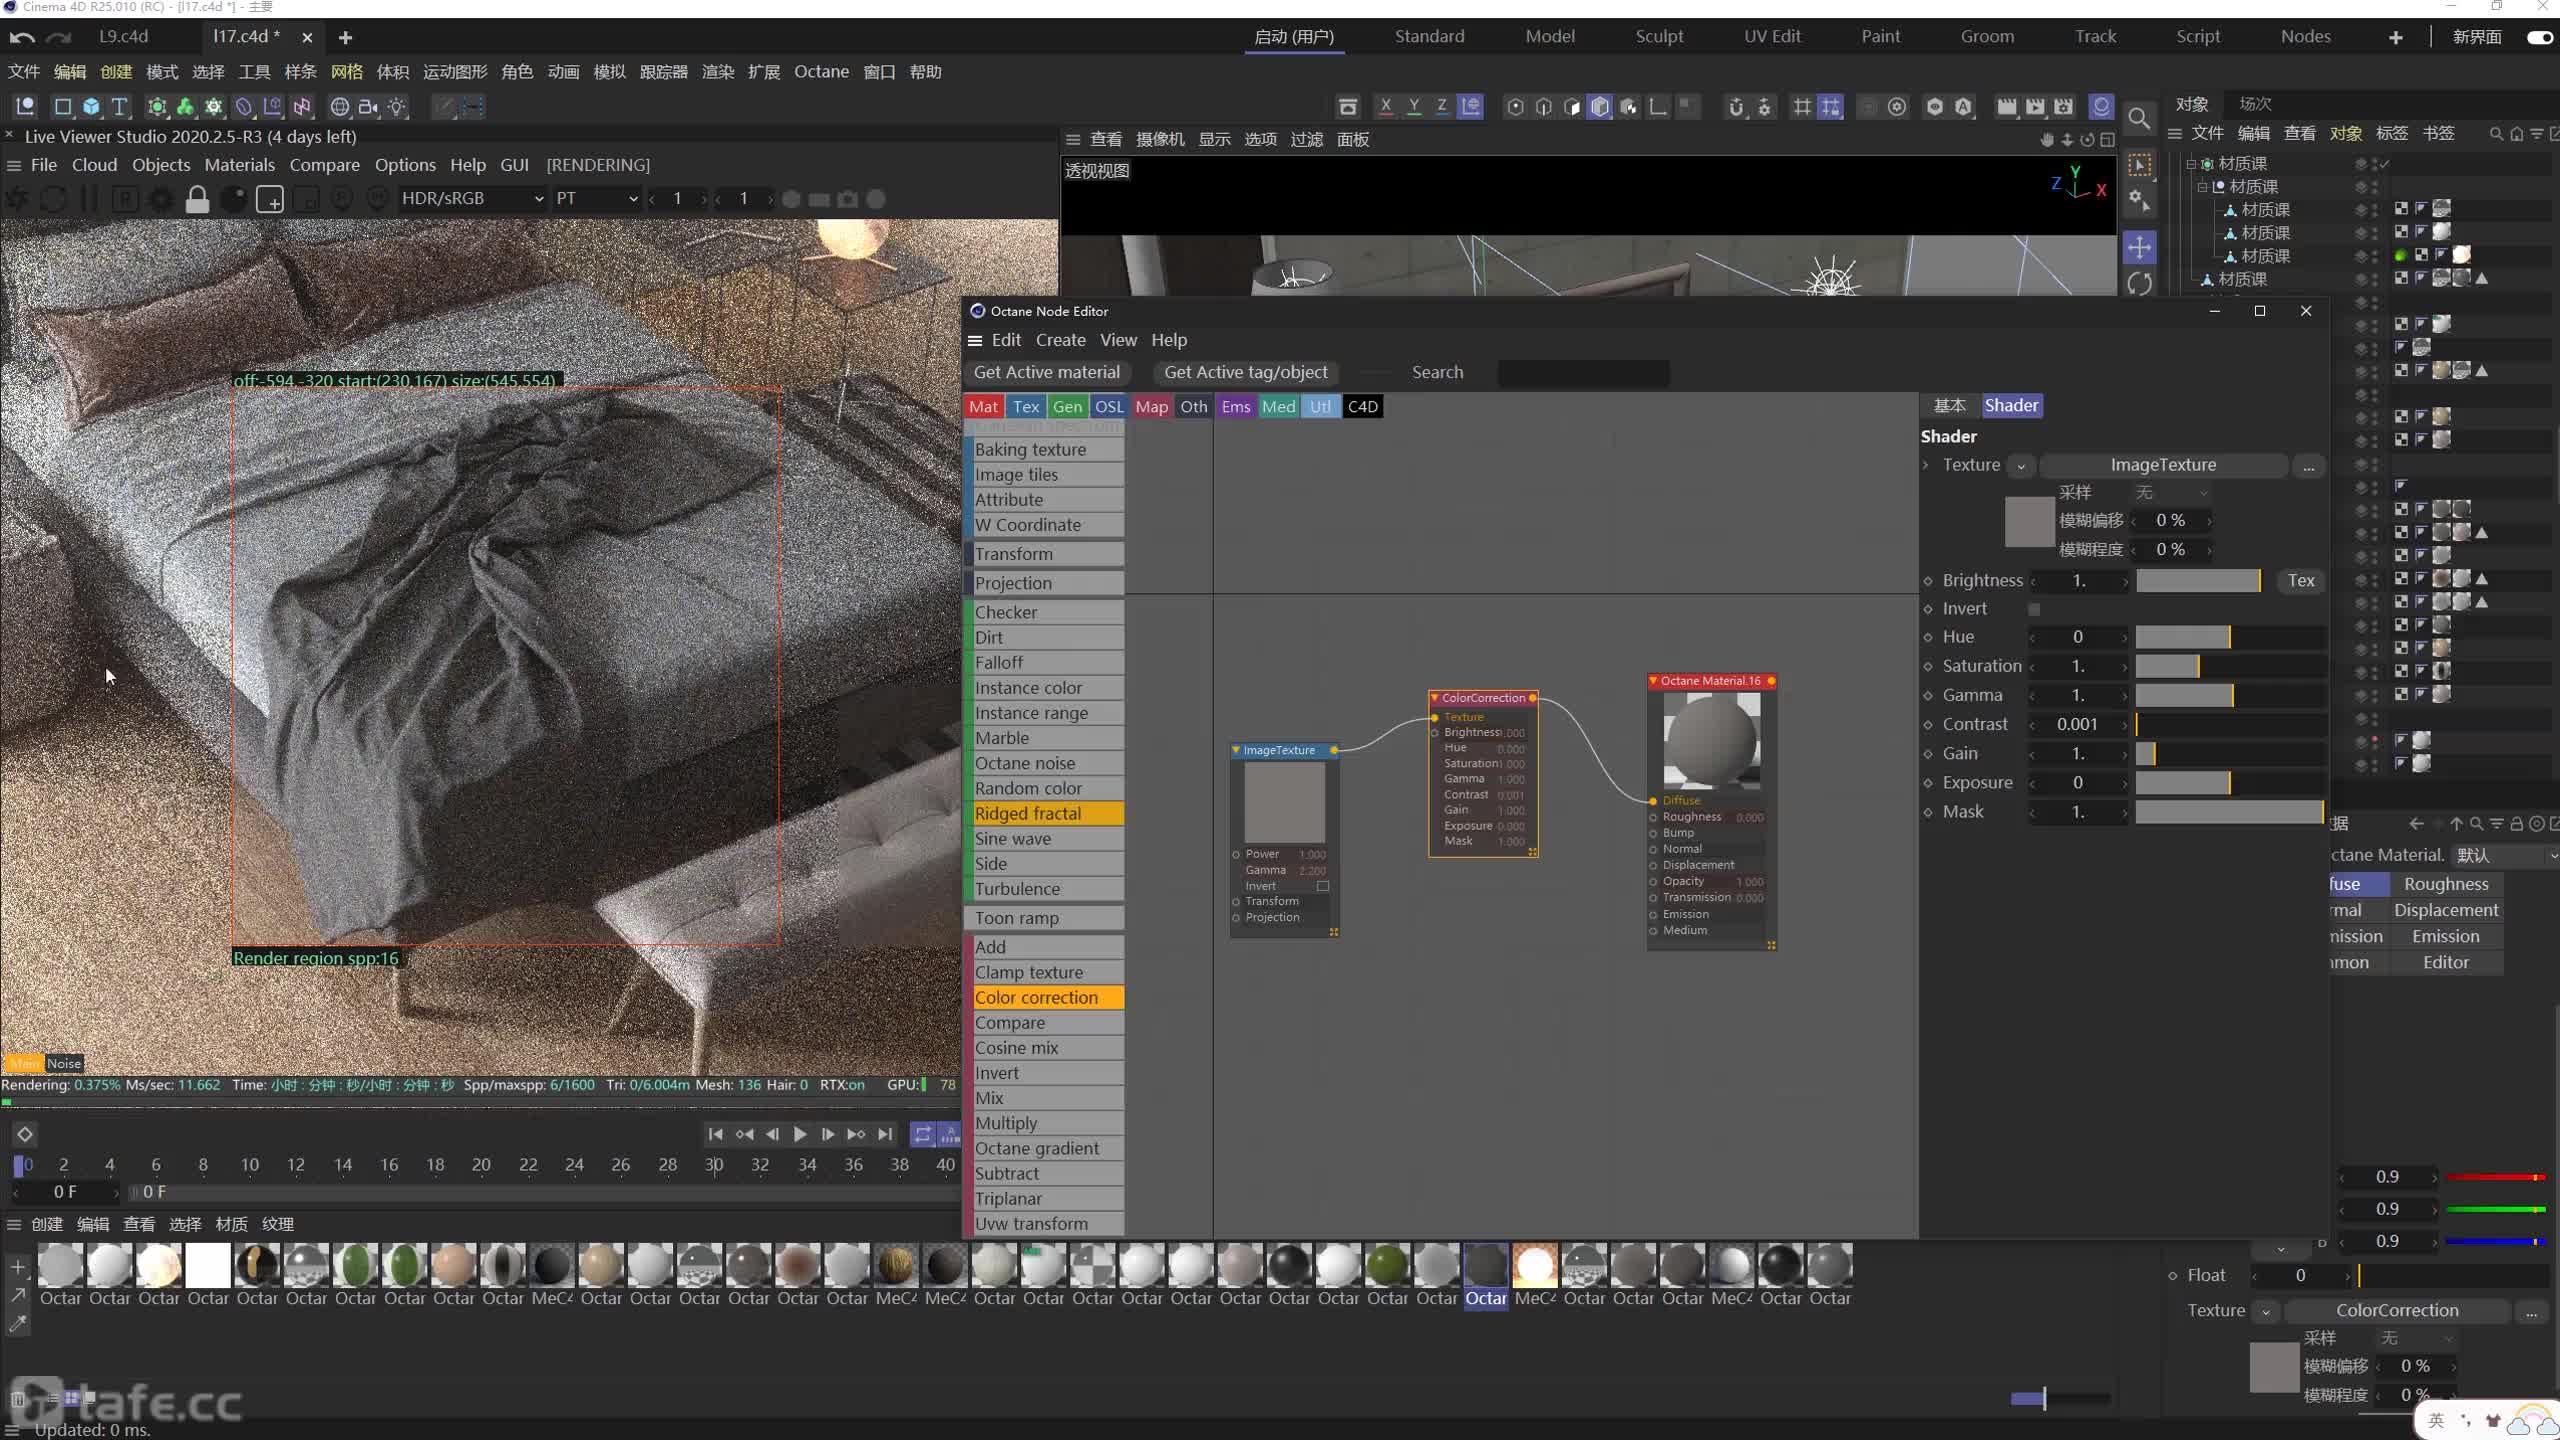This screenshot has width=2560, height=1440.
Task: Select Ridged fractal from node list
Action: point(1046,813)
